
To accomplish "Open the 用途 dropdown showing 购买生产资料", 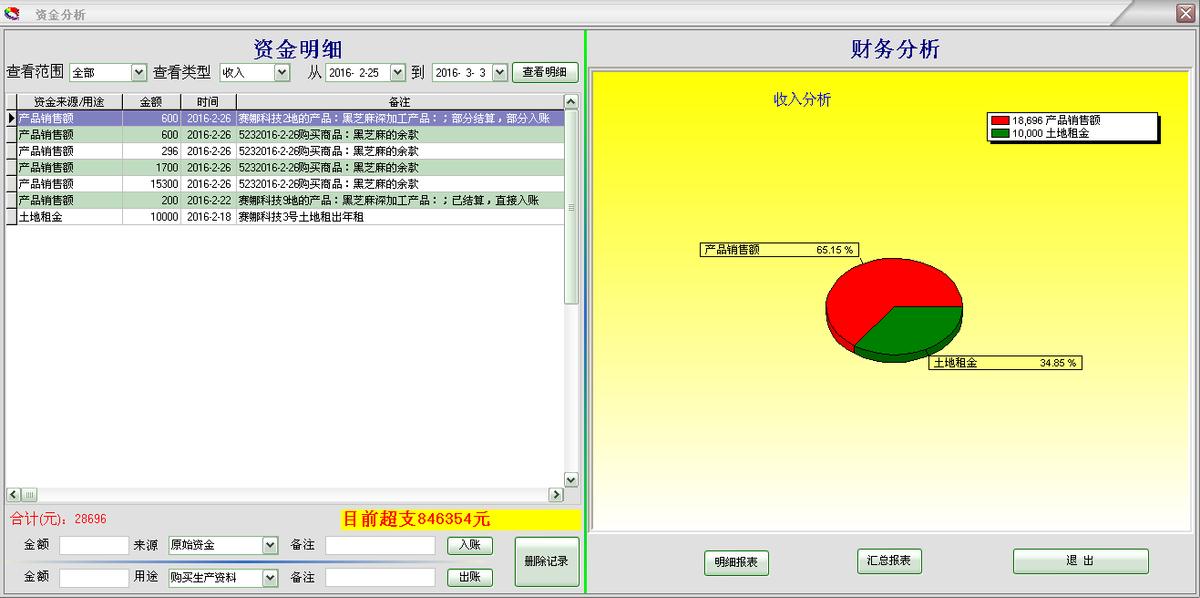I will 268,576.
